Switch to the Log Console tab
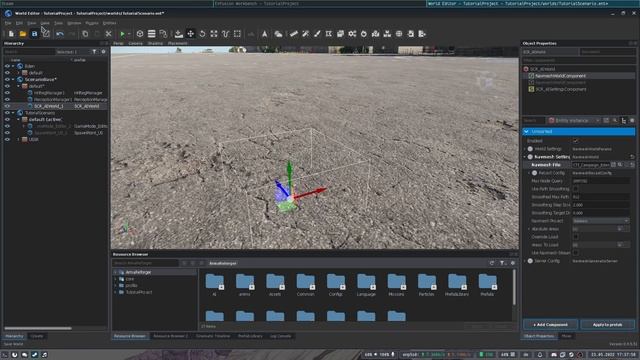 (x=280, y=336)
